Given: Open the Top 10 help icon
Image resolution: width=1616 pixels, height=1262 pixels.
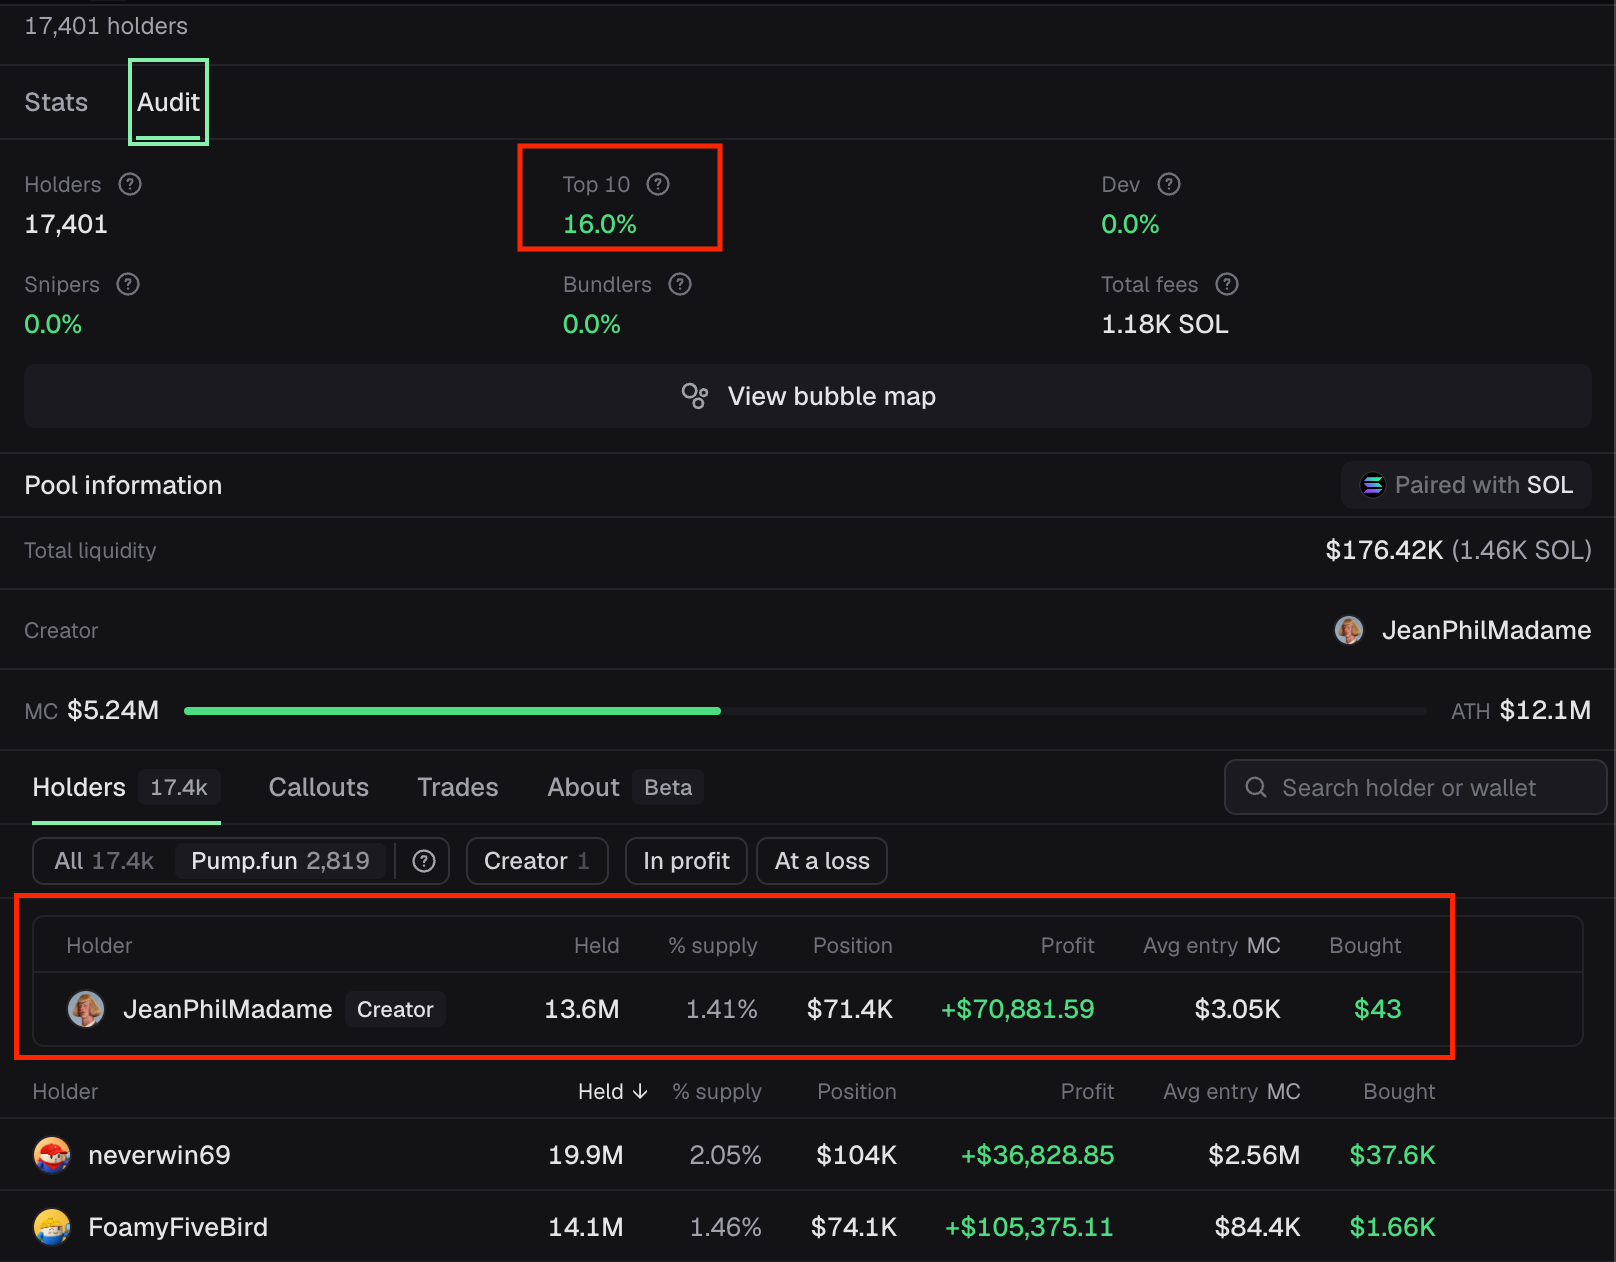Looking at the screenshot, I should pyautogui.click(x=658, y=184).
